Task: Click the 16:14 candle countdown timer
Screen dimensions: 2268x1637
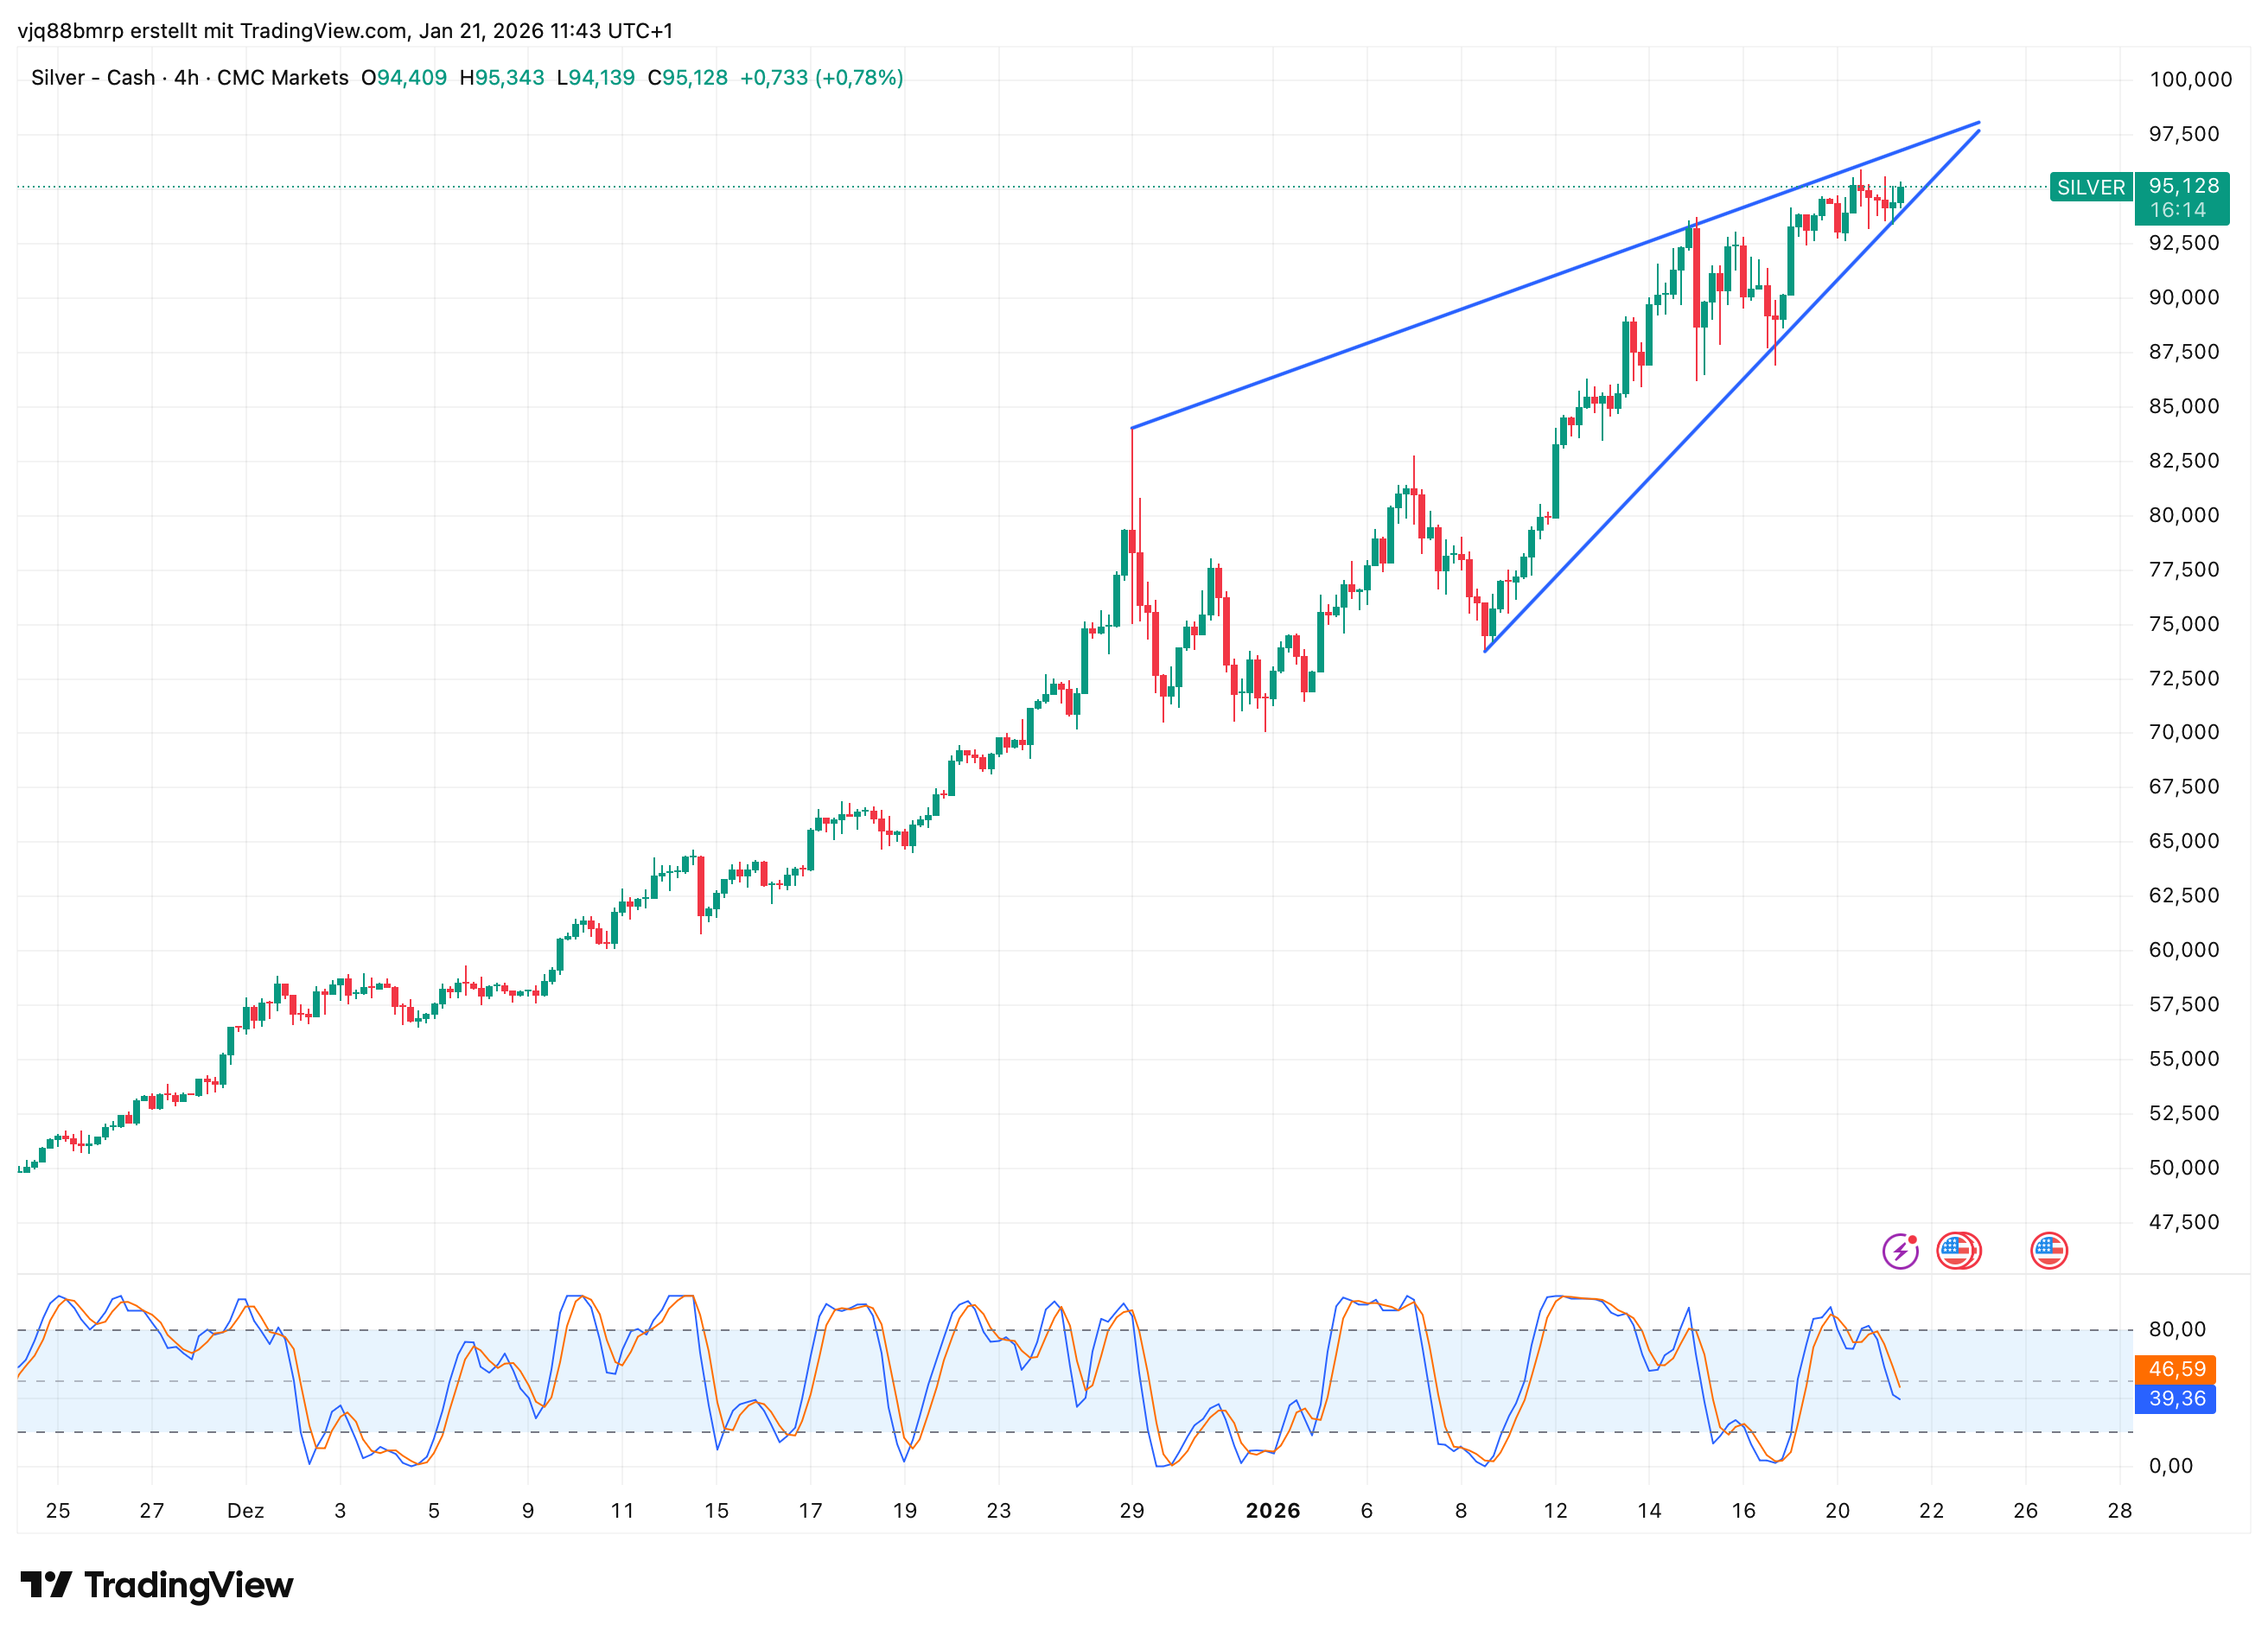Action: pos(2177,210)
